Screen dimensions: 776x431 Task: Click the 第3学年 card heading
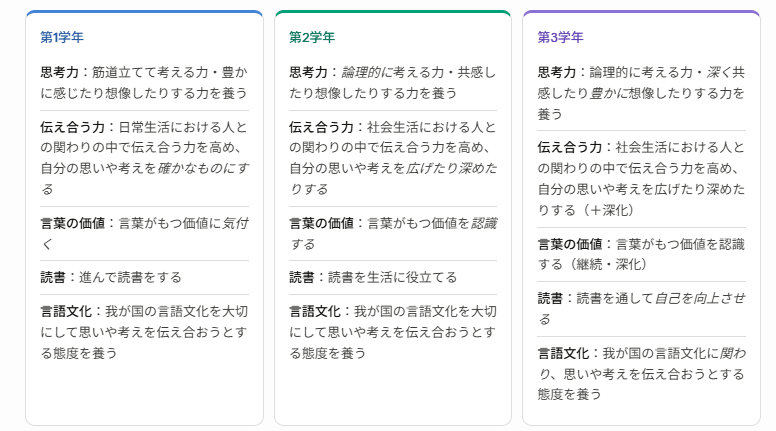pos(559,37)
